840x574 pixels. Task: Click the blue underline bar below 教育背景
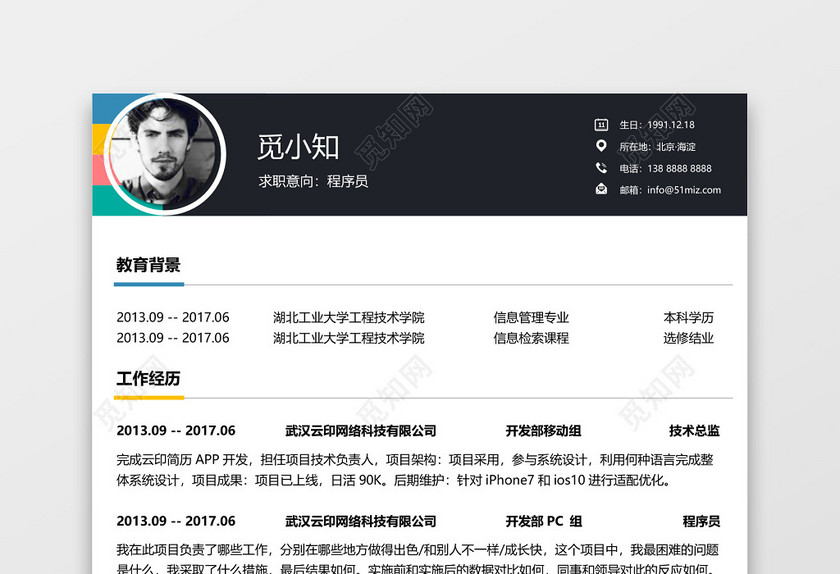point(149,285)
